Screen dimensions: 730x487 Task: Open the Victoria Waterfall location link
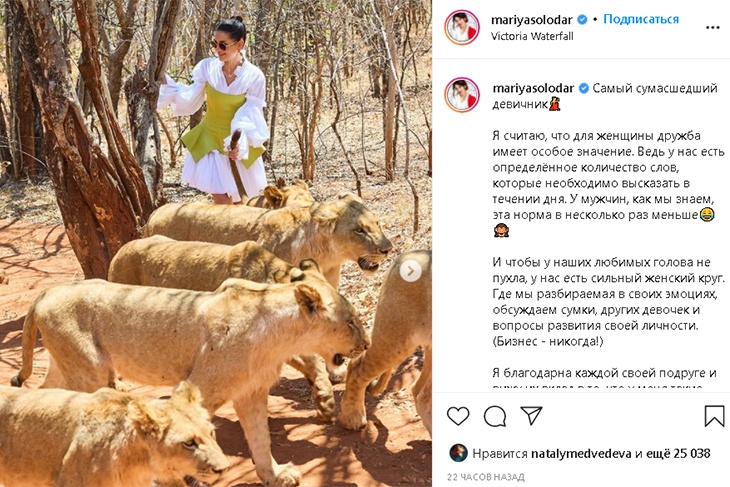532,36
